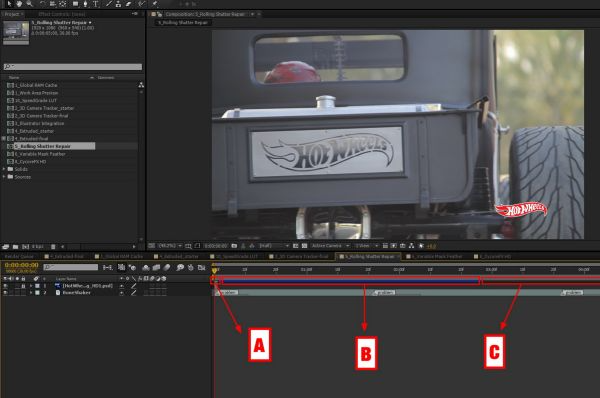Image resolution: width=600 pixels, height=398 pixels.
Task: Switch to 10_SpeedGrade LUT timeline tab
Action: pos(234,256)
